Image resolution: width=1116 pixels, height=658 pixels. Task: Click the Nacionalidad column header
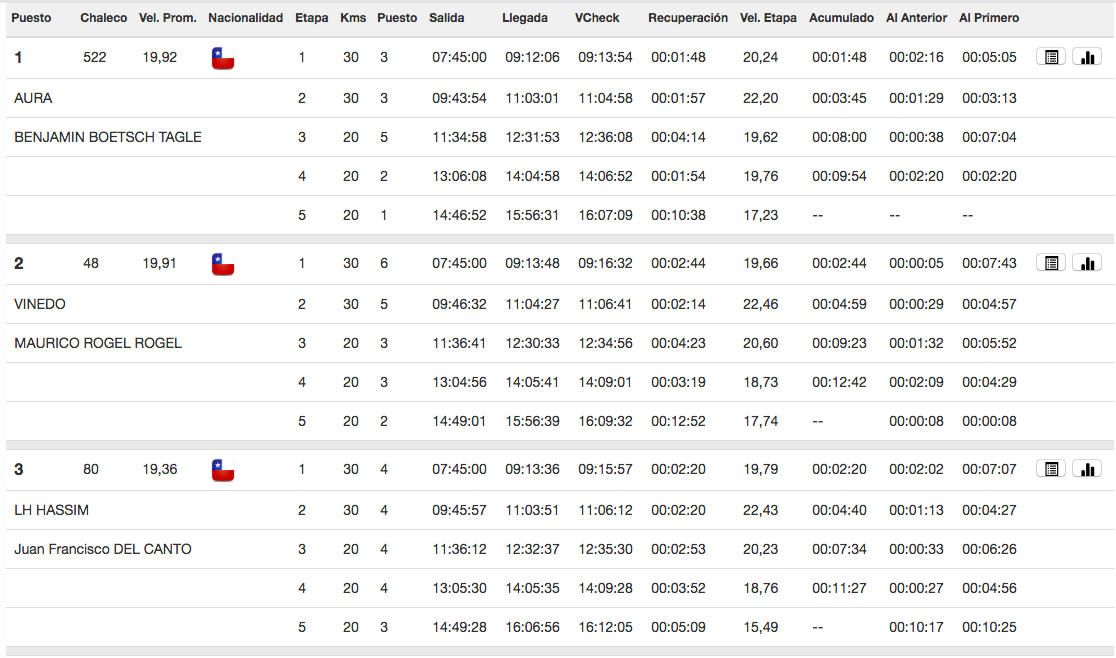[246, 18]
